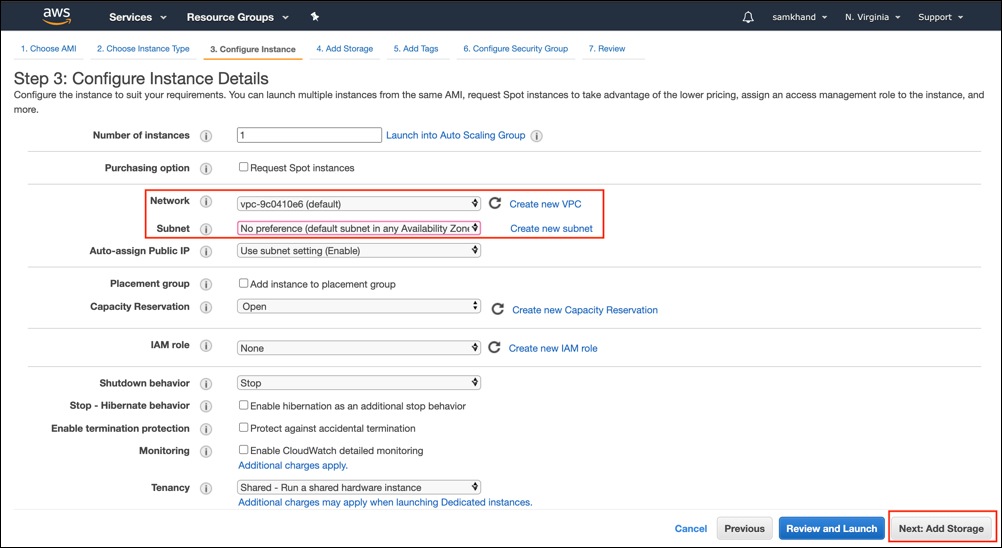Viewport: 1002px width, 548px height.
Task: Click the pin shortcut icon in navbar
Action: tap(315, 17)
